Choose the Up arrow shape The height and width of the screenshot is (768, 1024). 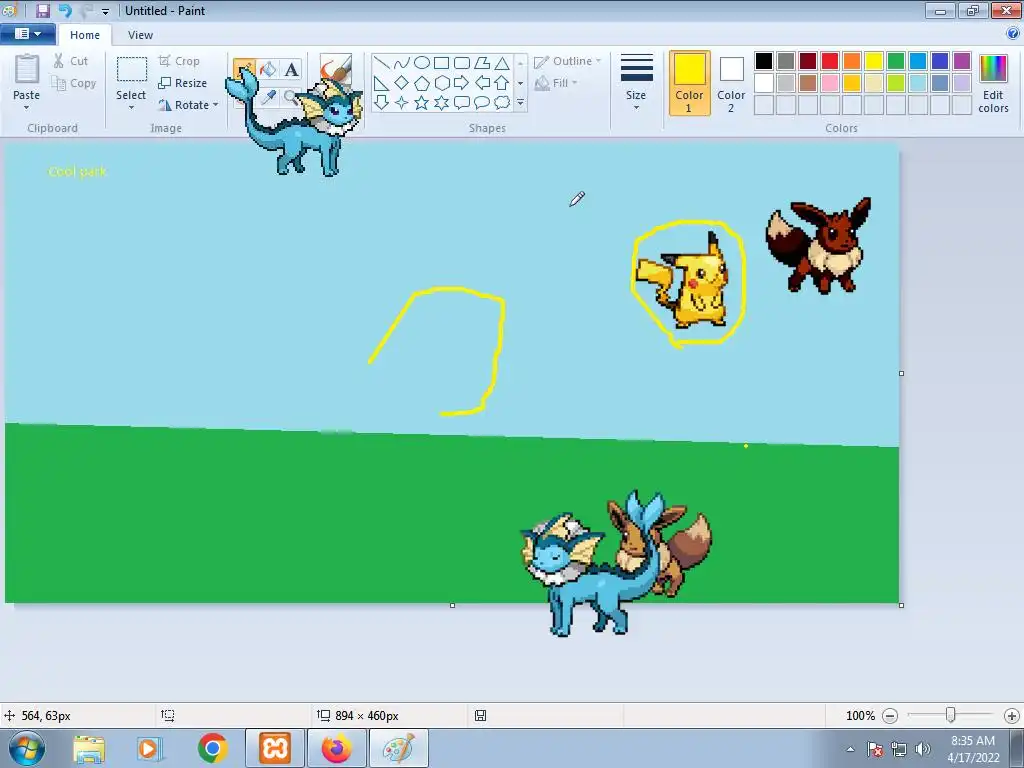pyautogui.click(x=502, y=83)
